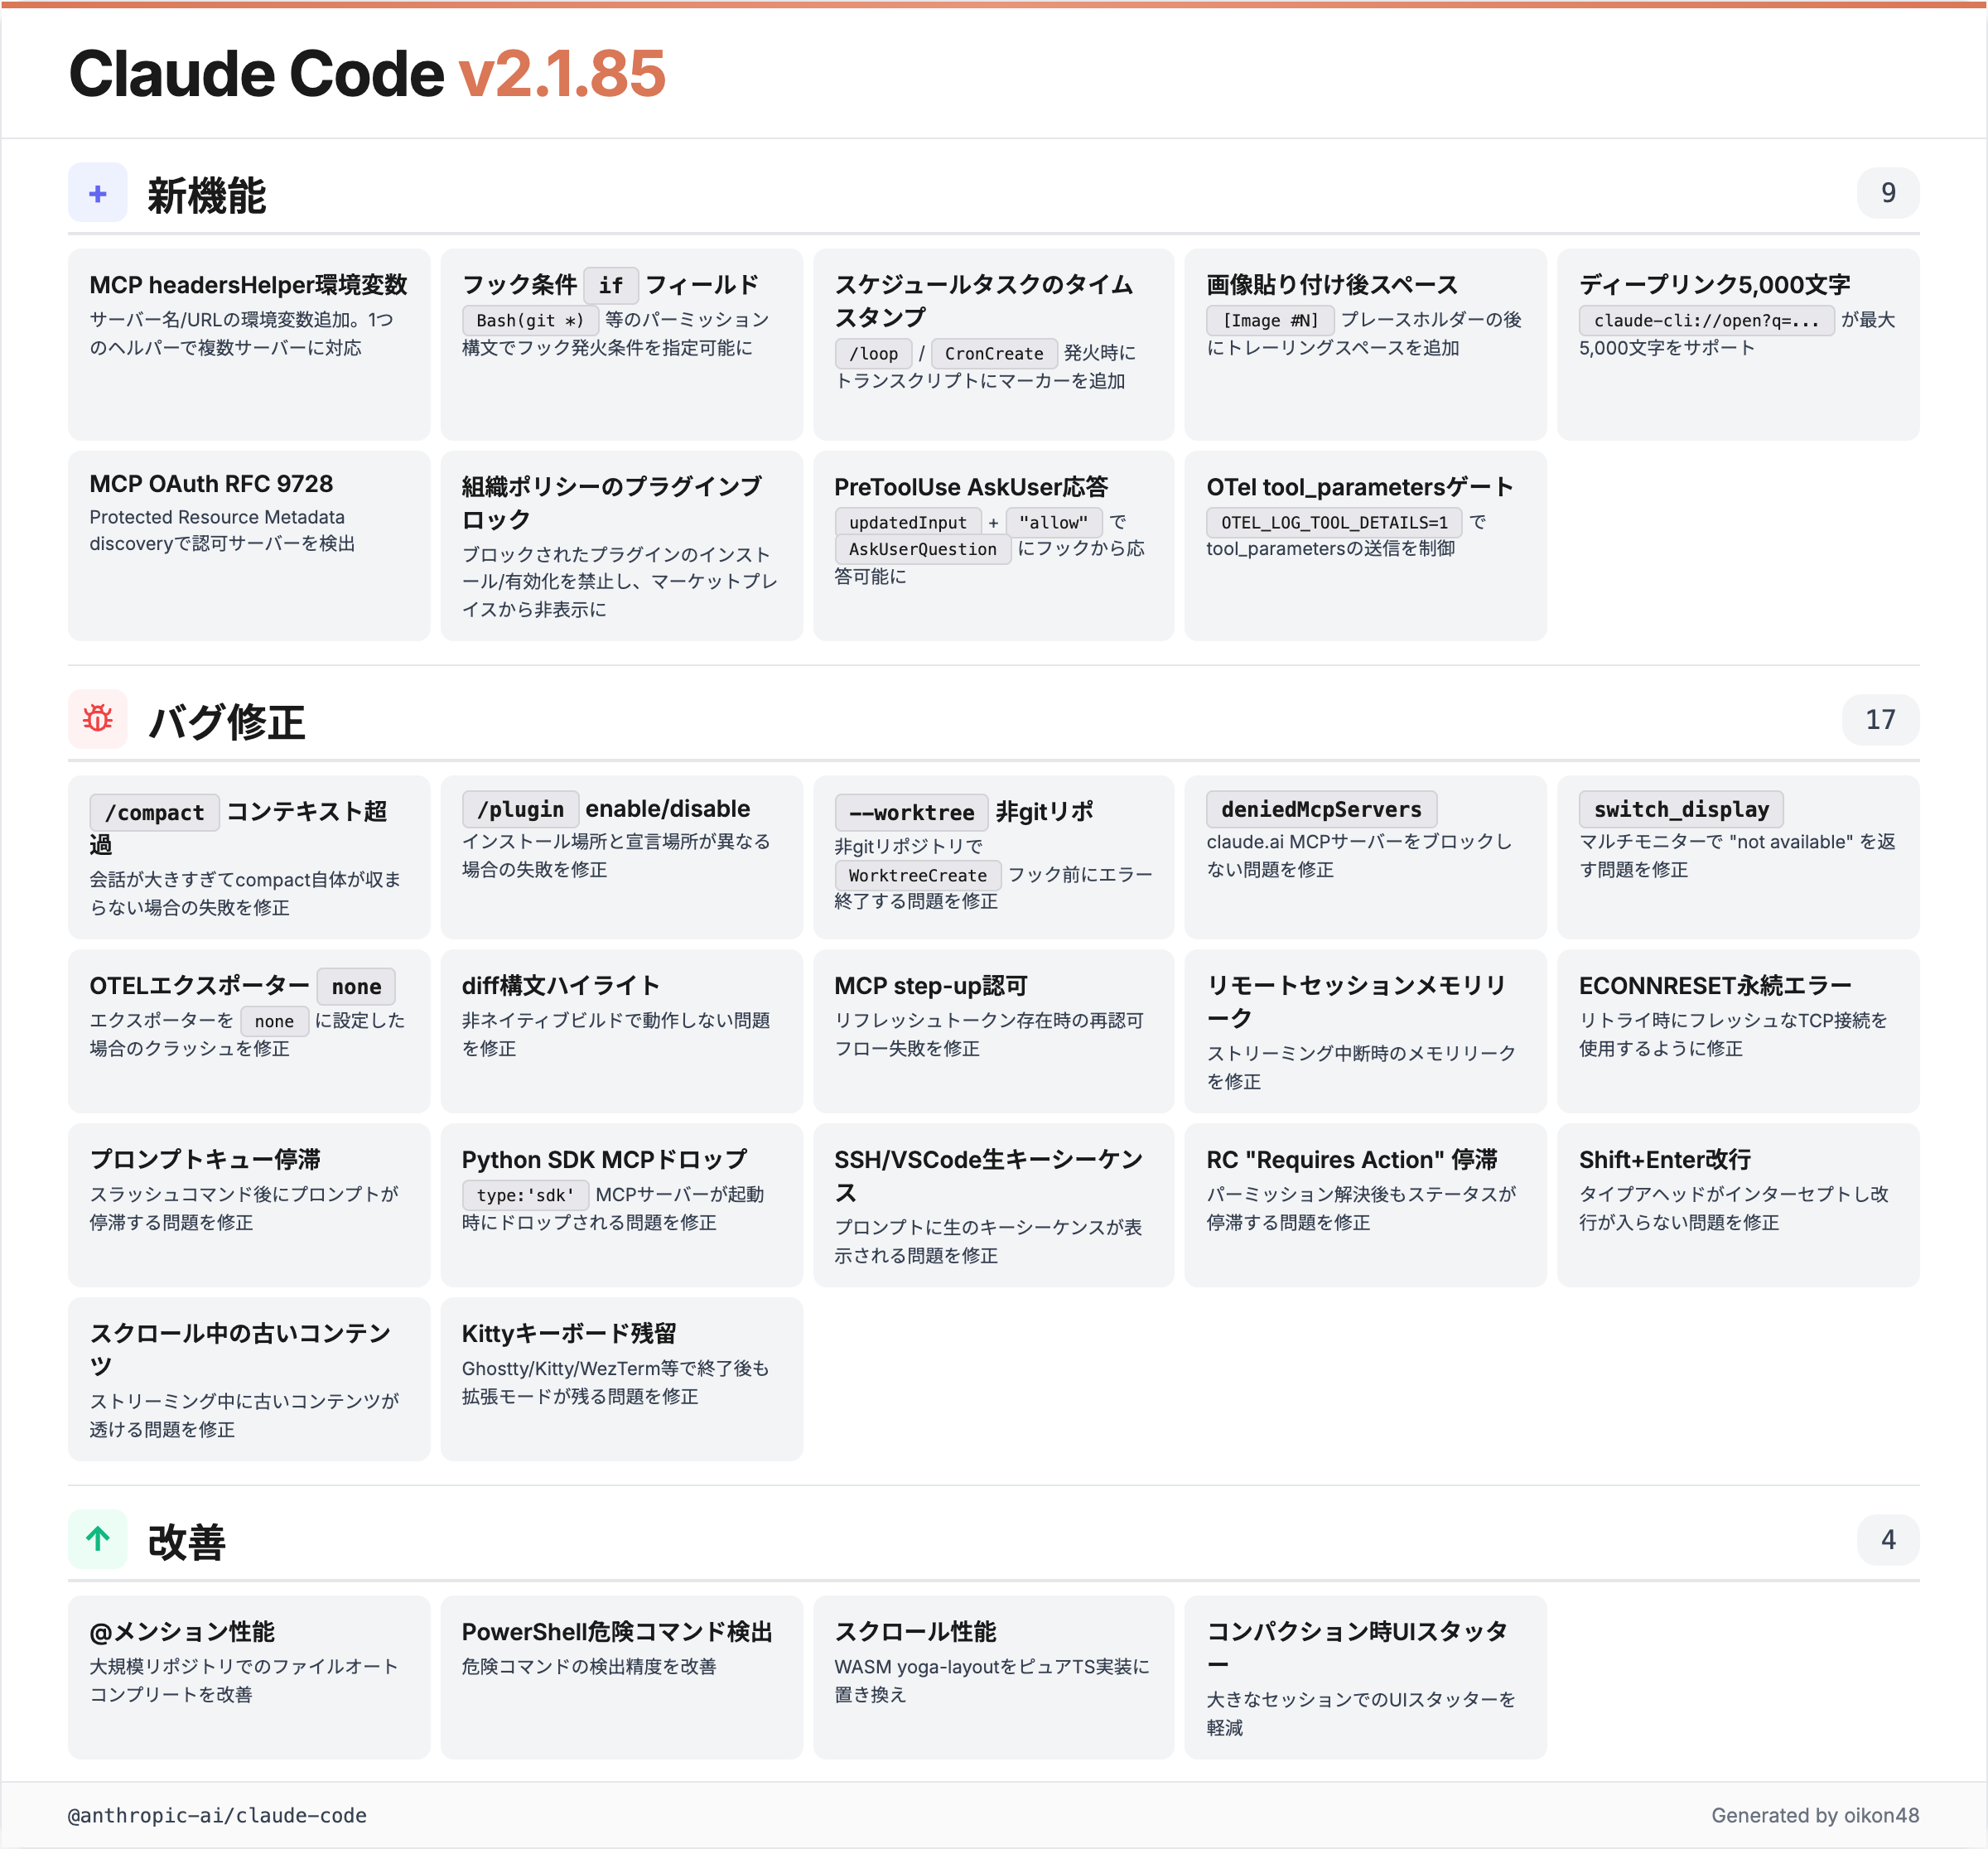The width and height of the screenshot is (1988, 1849).
Task: Open the "ECONNRESET永続エラー" card title
Action: tap(1715, 986)
